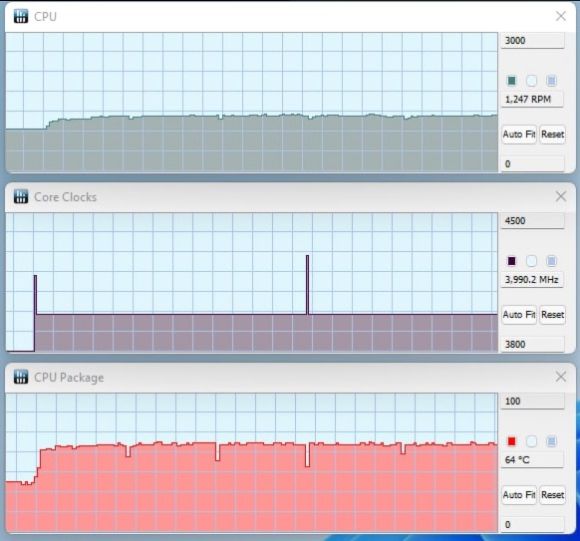Viewport: 580px width, 541px height.
Task: Click Auto Fit in the CPU Package graph
Action: 519,495
